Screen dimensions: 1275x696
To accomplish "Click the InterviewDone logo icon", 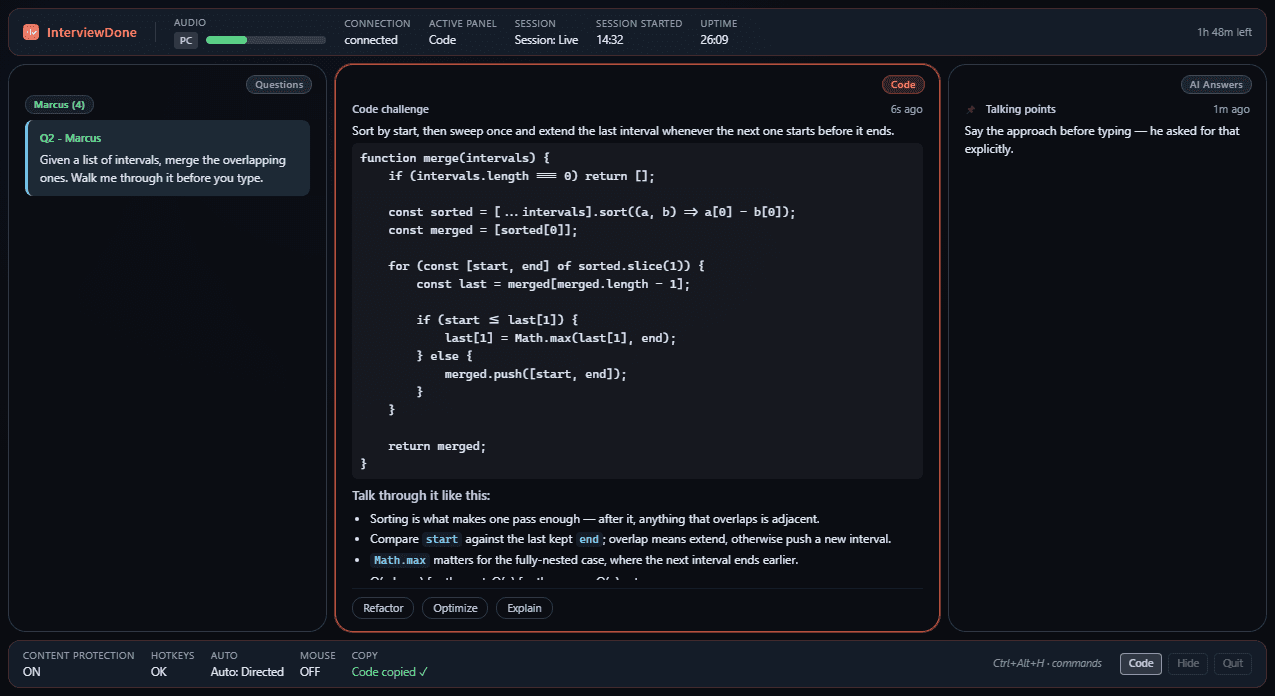I will click(x=31, y=32).
